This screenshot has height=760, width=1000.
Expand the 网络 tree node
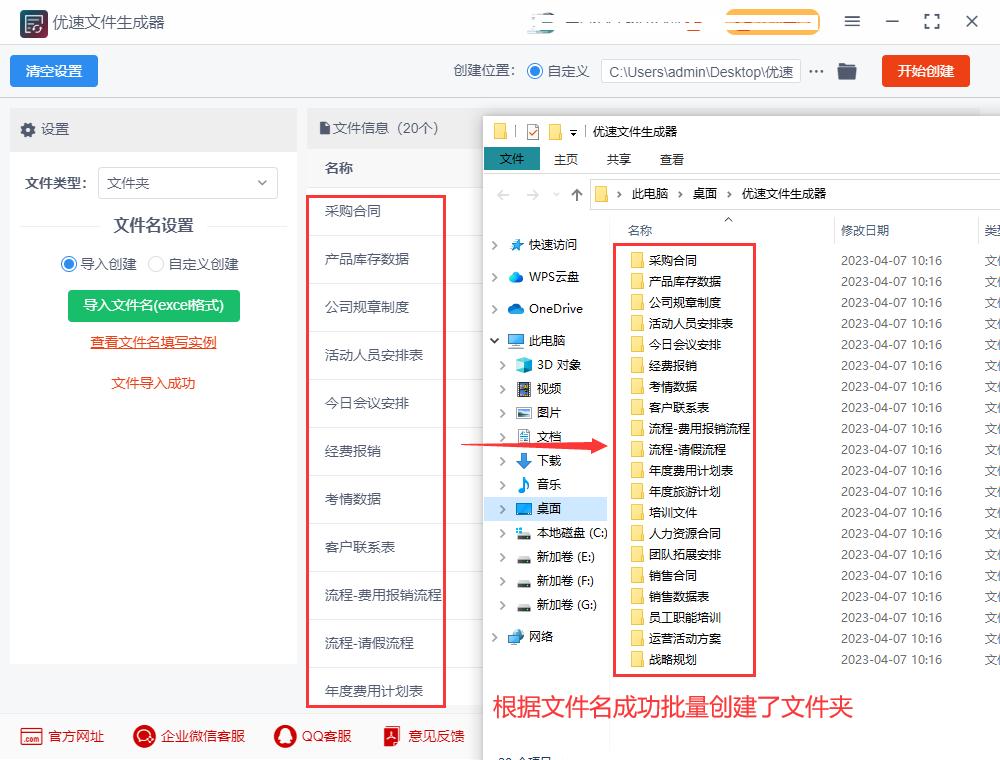(x=492, y=636)
